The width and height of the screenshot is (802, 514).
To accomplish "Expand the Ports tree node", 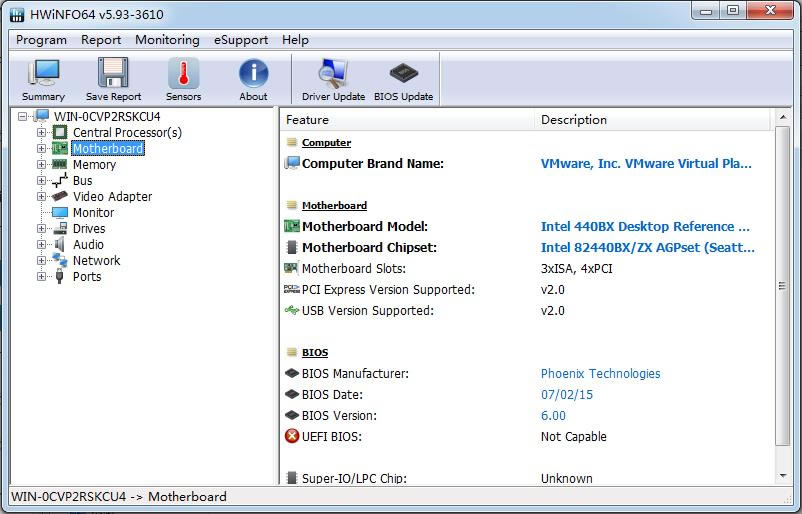I will point(41,277).
